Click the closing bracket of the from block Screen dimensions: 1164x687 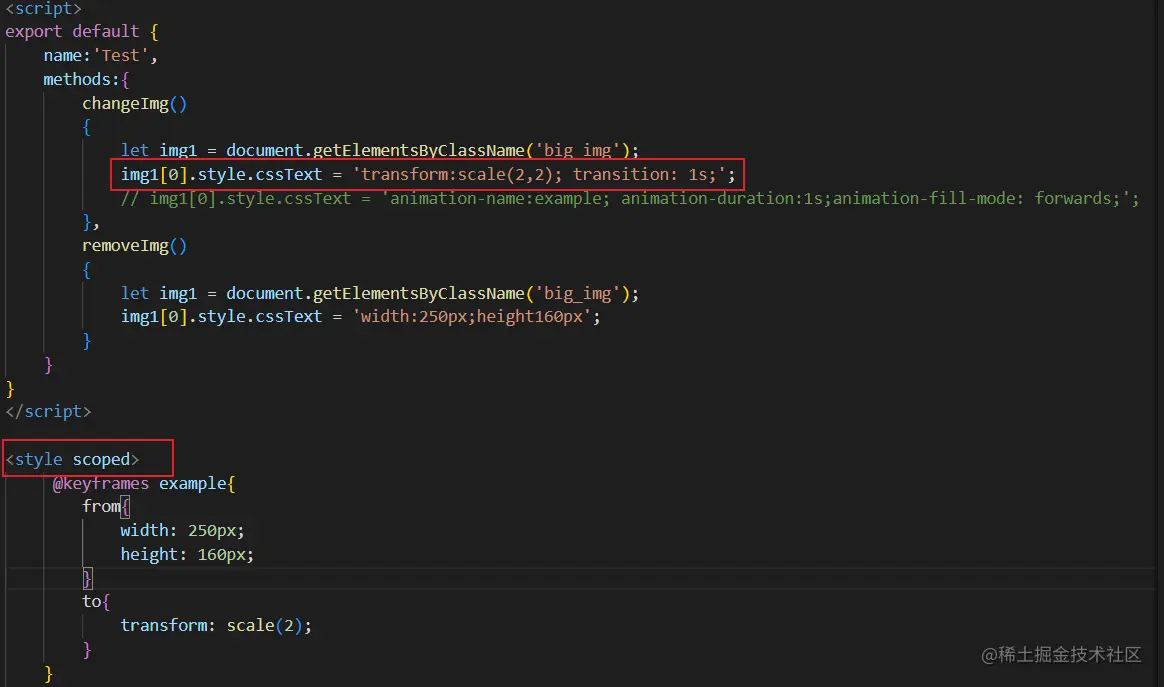coord(87,578)
